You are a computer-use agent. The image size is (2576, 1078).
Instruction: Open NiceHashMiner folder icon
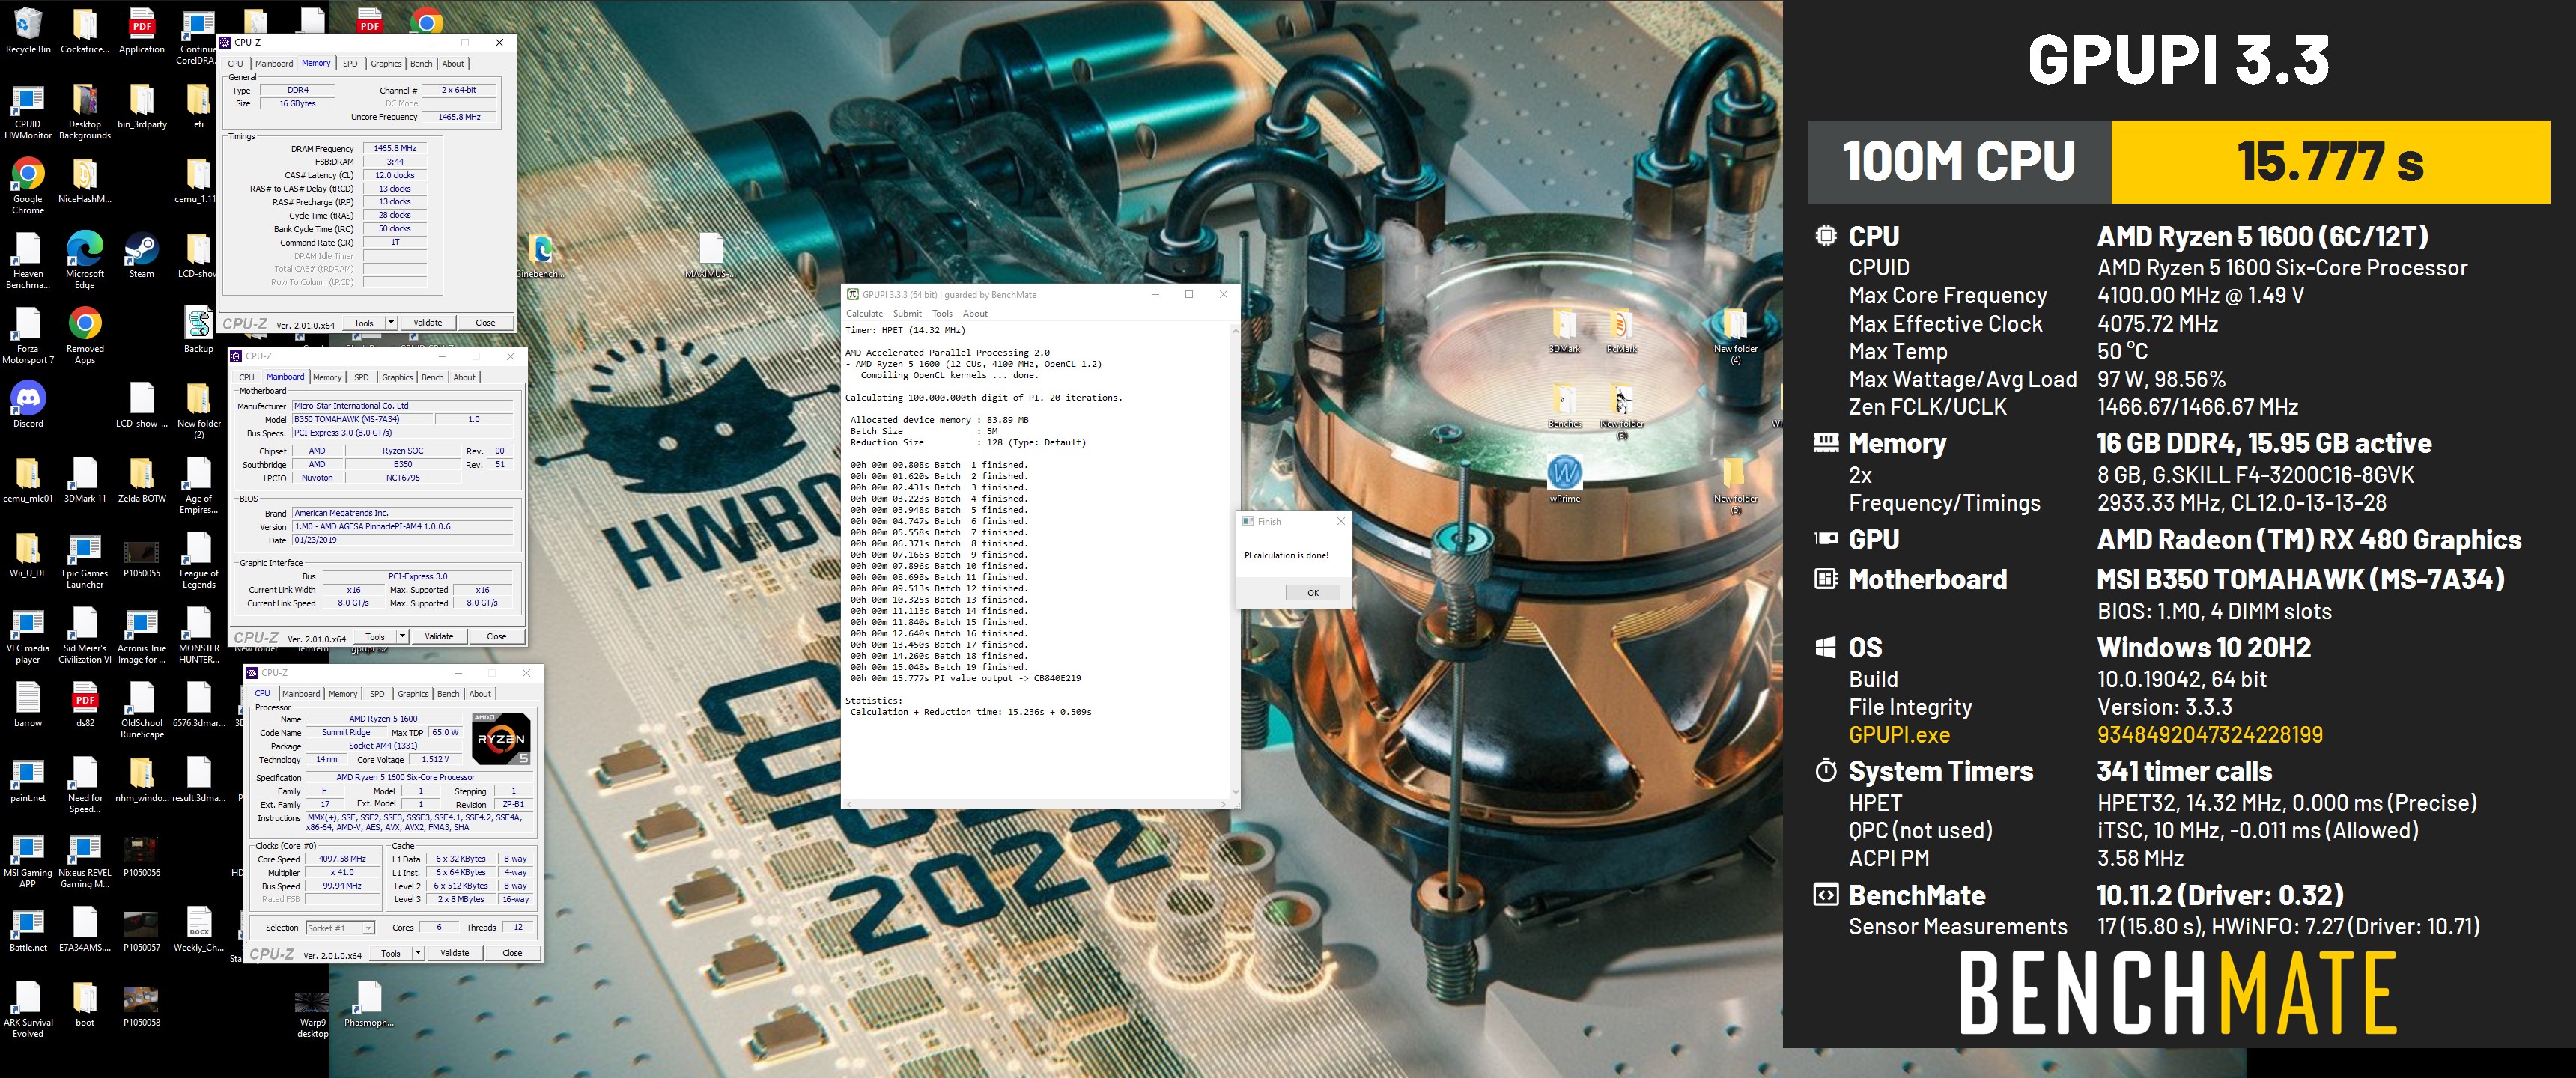click(85, 180)
